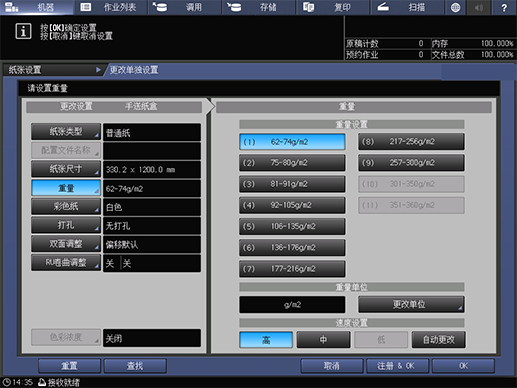Set speed to 低 (low)
This screenshot has height=388, width=517.
point(381,340)
